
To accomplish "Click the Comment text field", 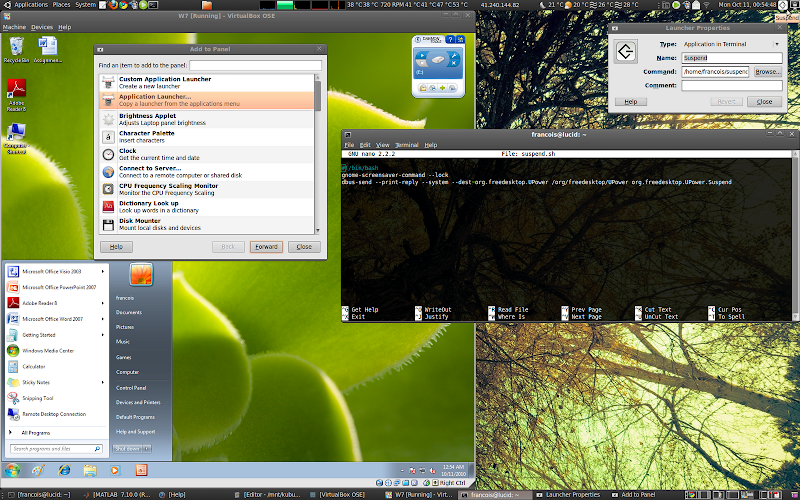I will click(x=731, y=86).
